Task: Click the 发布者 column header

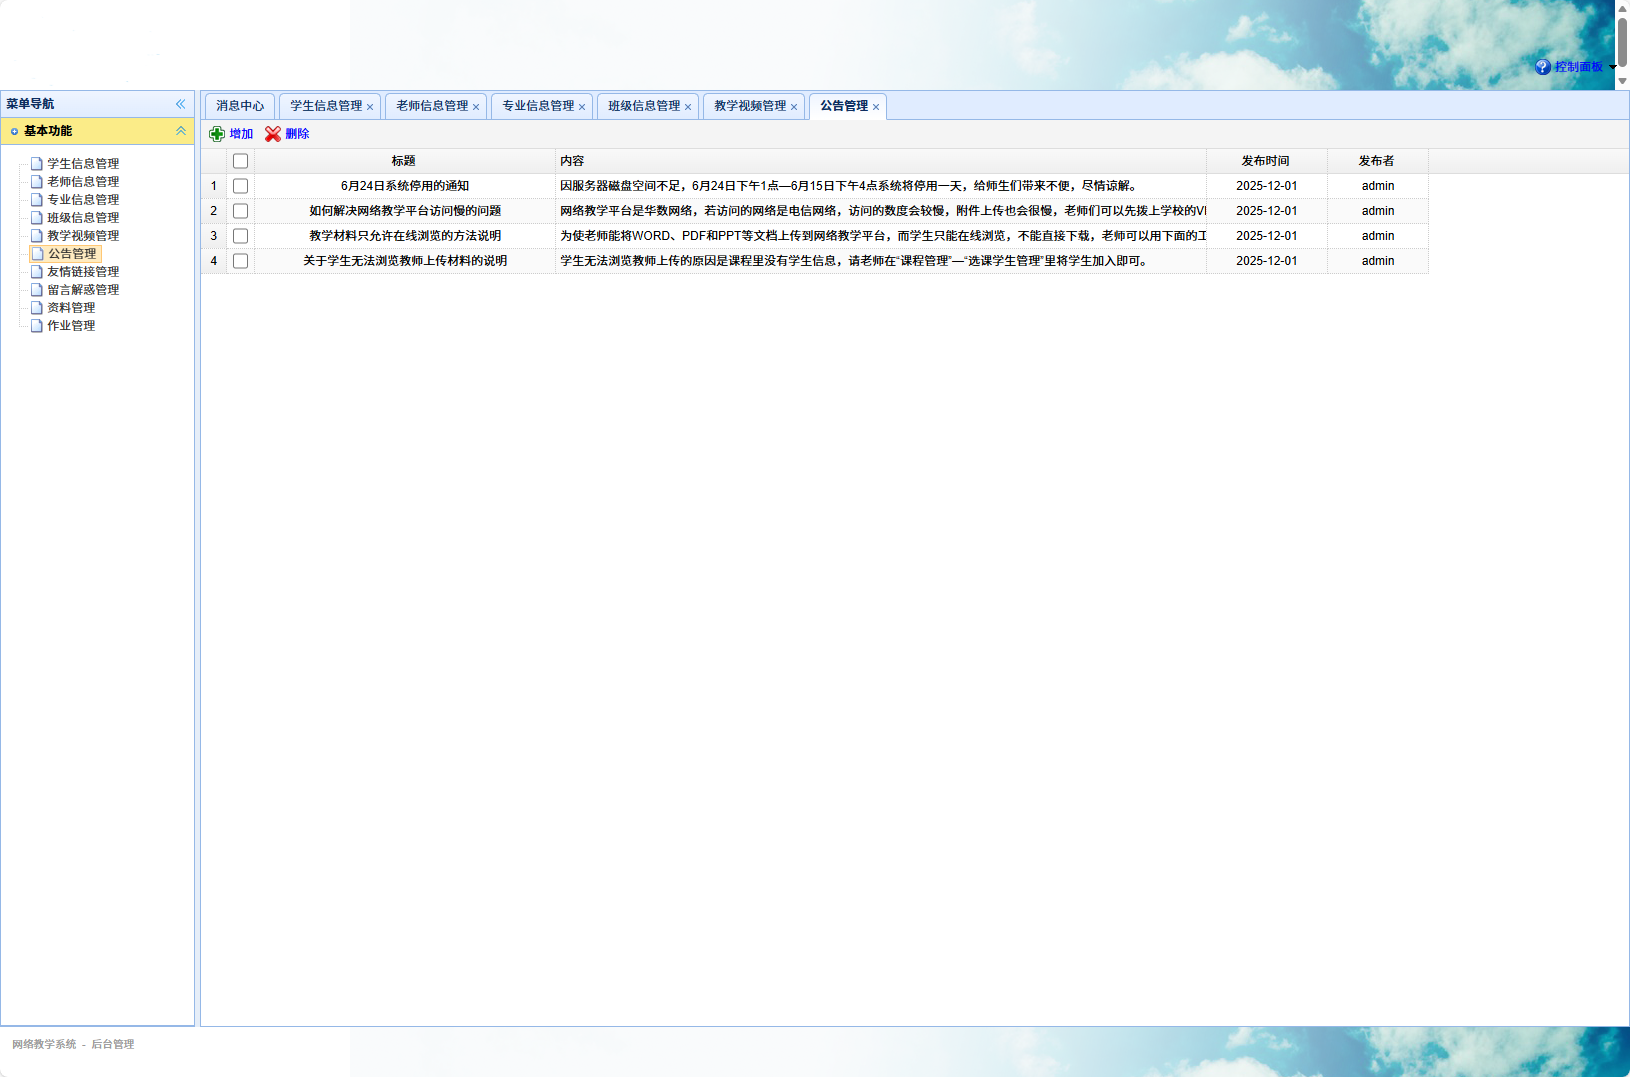Action: 1377,161
